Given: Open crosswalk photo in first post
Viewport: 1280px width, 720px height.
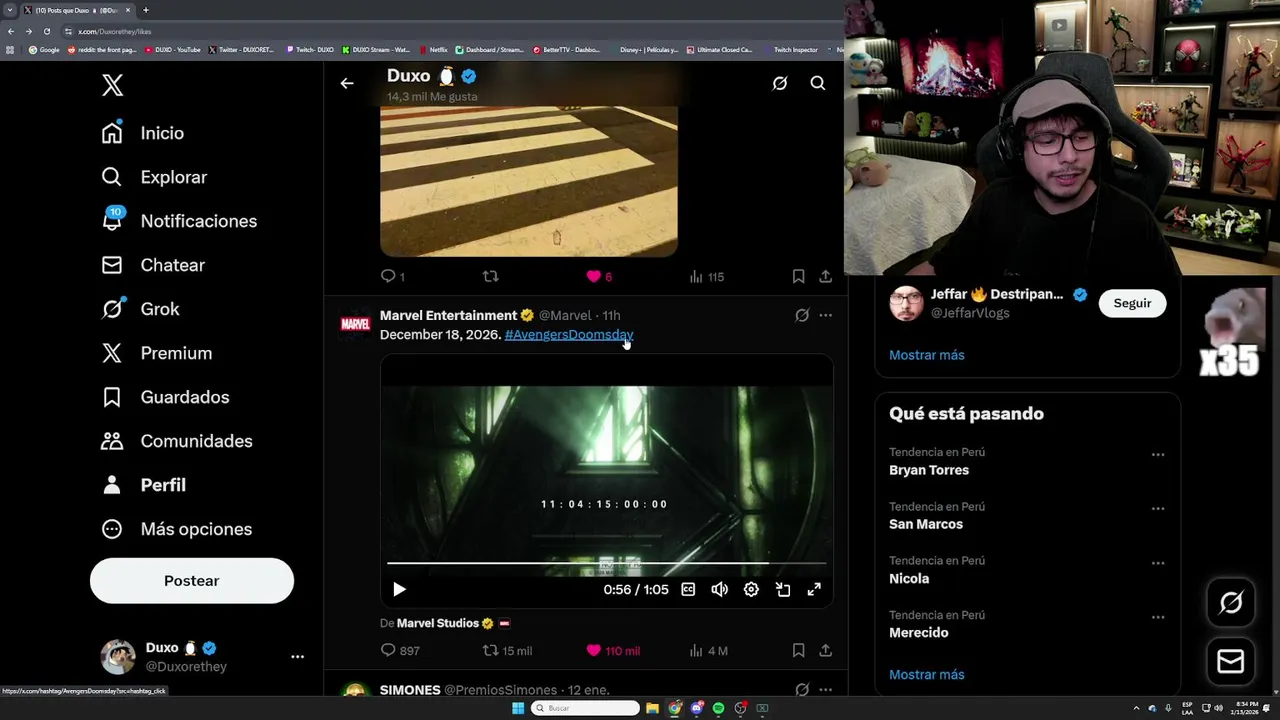Looking at the screenshot, I should (x=529, y=181).
